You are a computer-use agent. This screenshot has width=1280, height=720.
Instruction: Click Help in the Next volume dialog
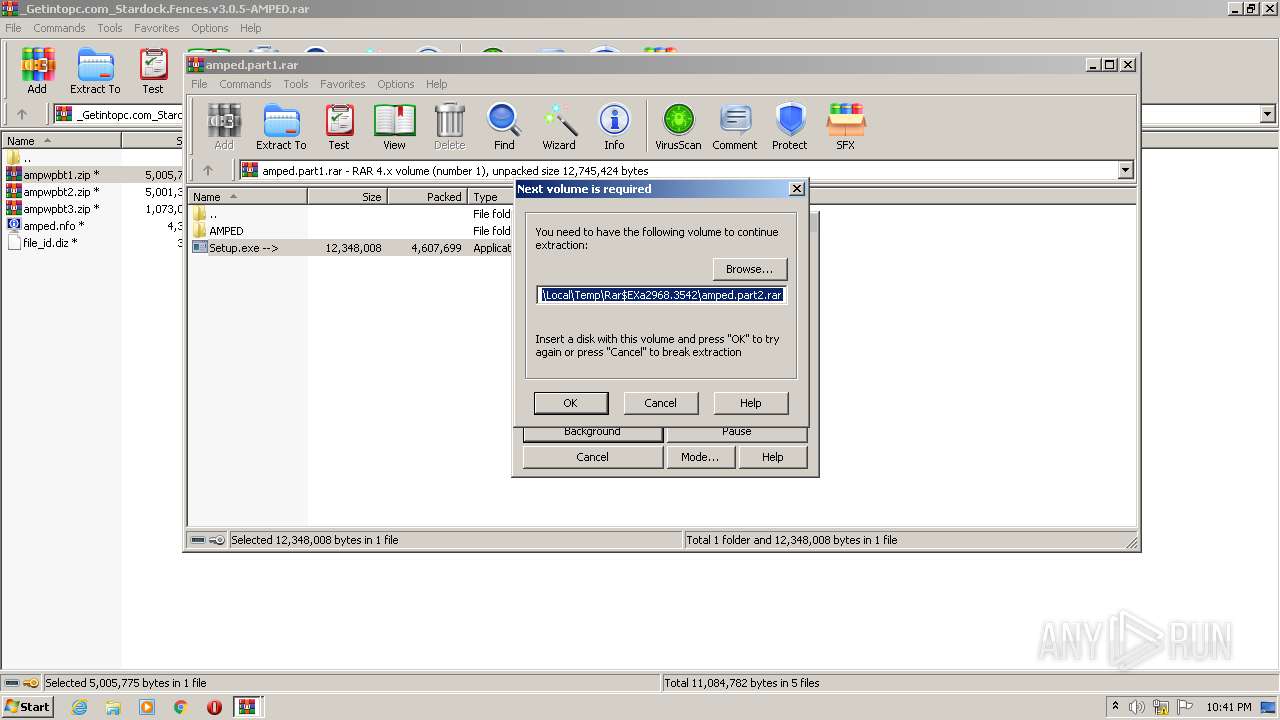tap(750, 403)
